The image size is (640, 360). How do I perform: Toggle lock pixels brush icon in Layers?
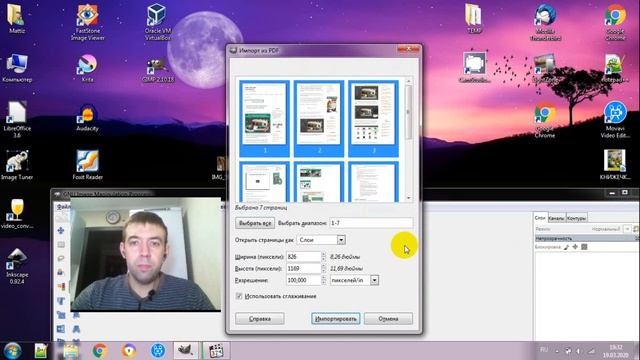[566, 247]
